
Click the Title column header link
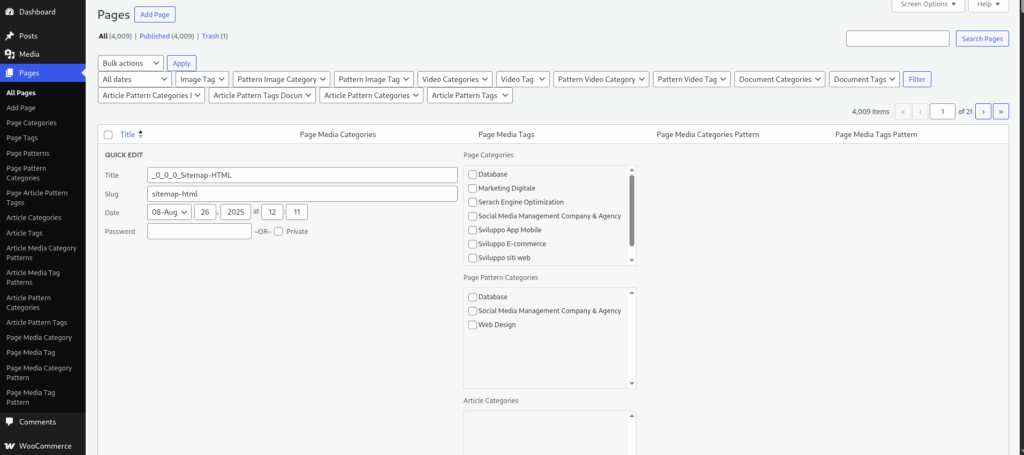click(x=127, y=134)
